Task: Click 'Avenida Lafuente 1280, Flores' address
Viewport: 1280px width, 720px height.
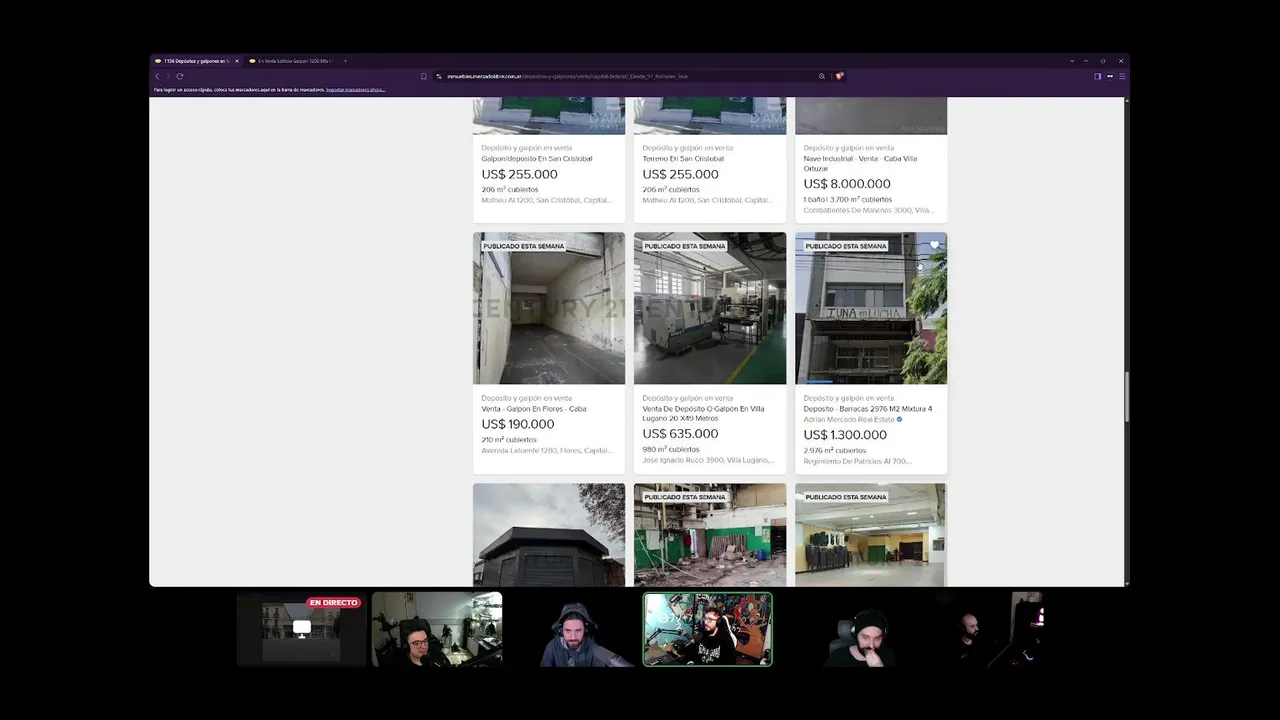Action: coord(546,450)
